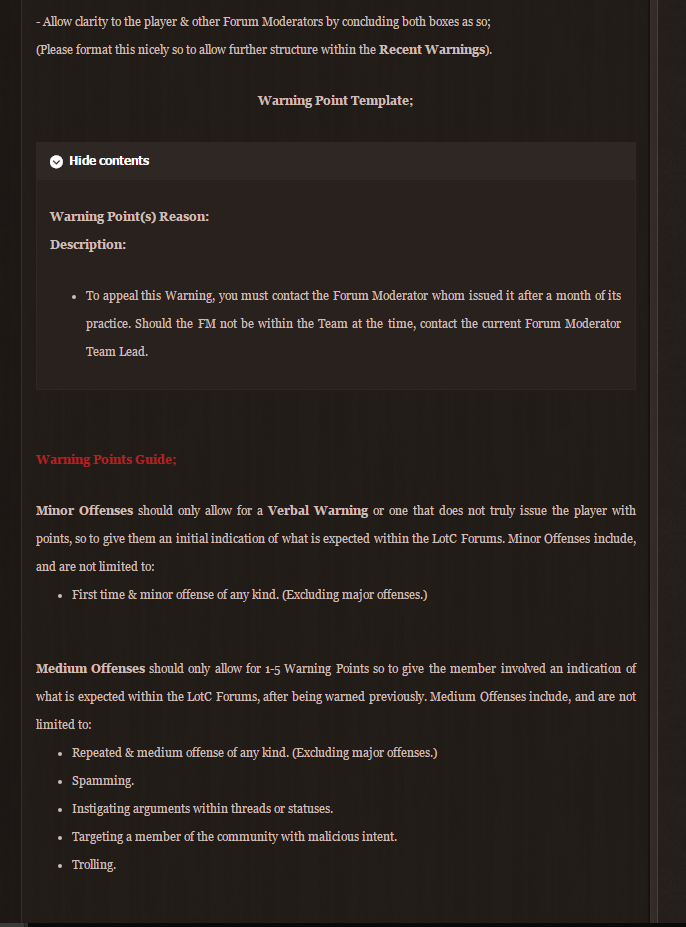Click the Targeting a member bullet item
Viewport: 686px width, 927px height.
[x=234, y=837]
